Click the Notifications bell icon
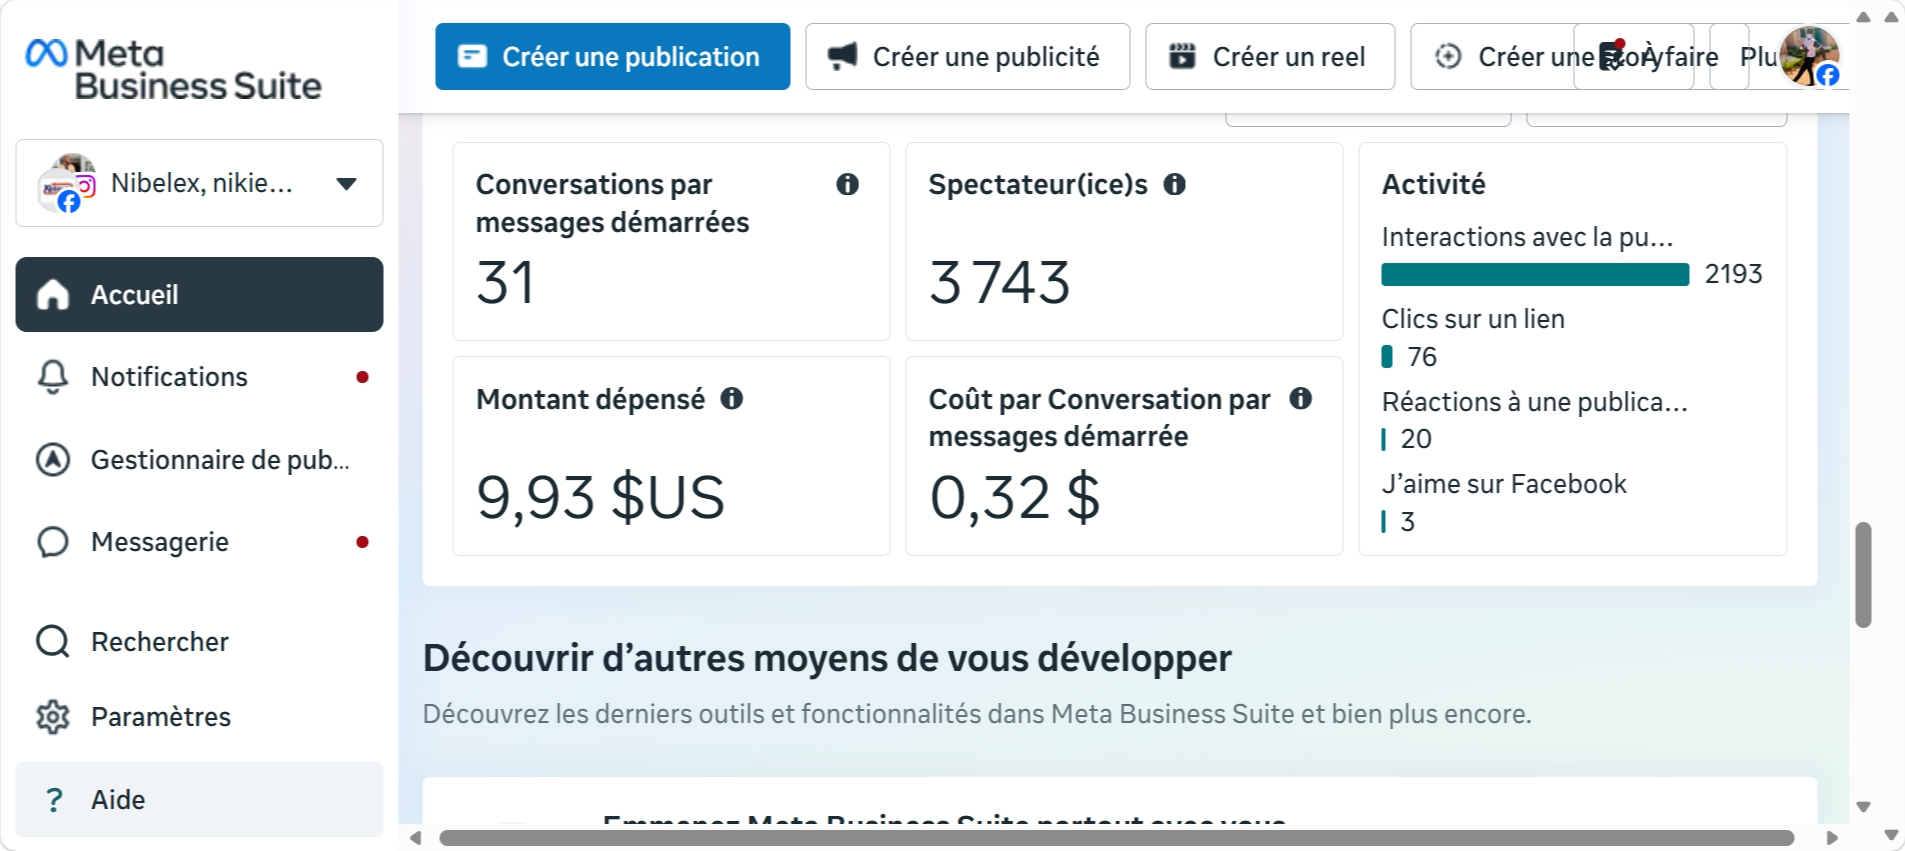This screenshot has width=1905, height=851. (53, 377)
